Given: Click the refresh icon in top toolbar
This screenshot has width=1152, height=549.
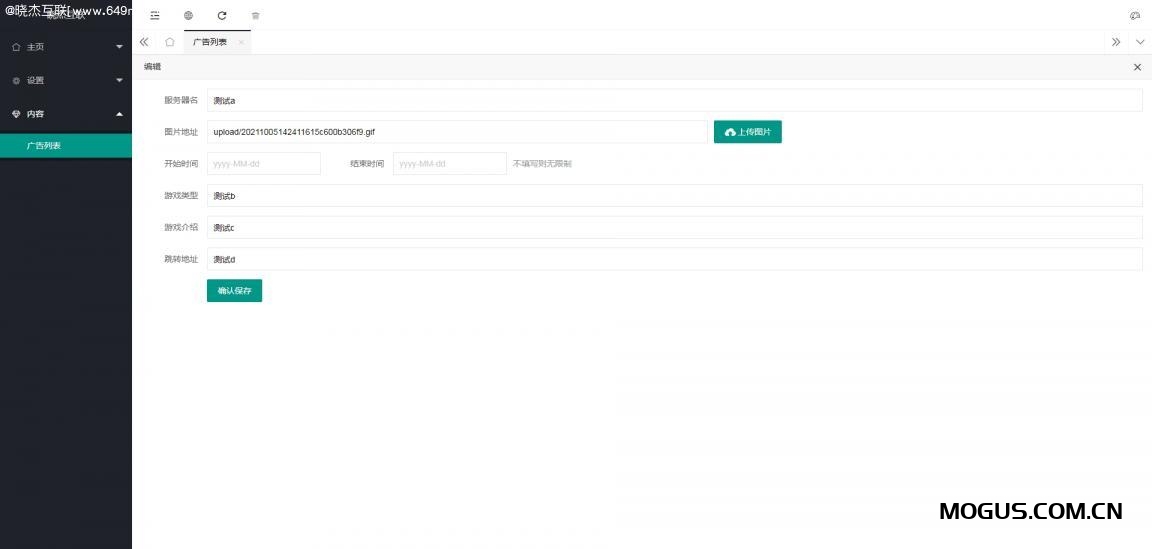Looking at the screenshot, I should [x=222, y=15].
